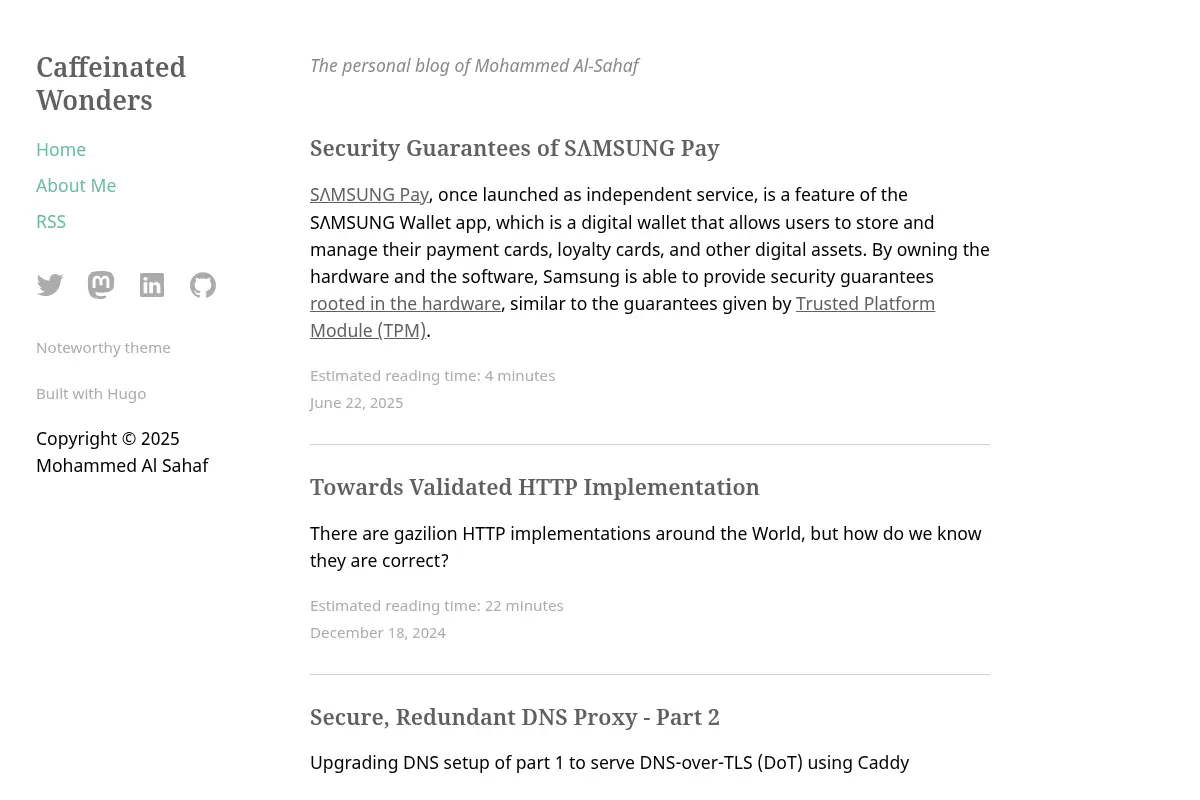The image size is (1200, 800).
Task: Open Towards Validated HTTP Implementation post
Action: click(535, 487)
